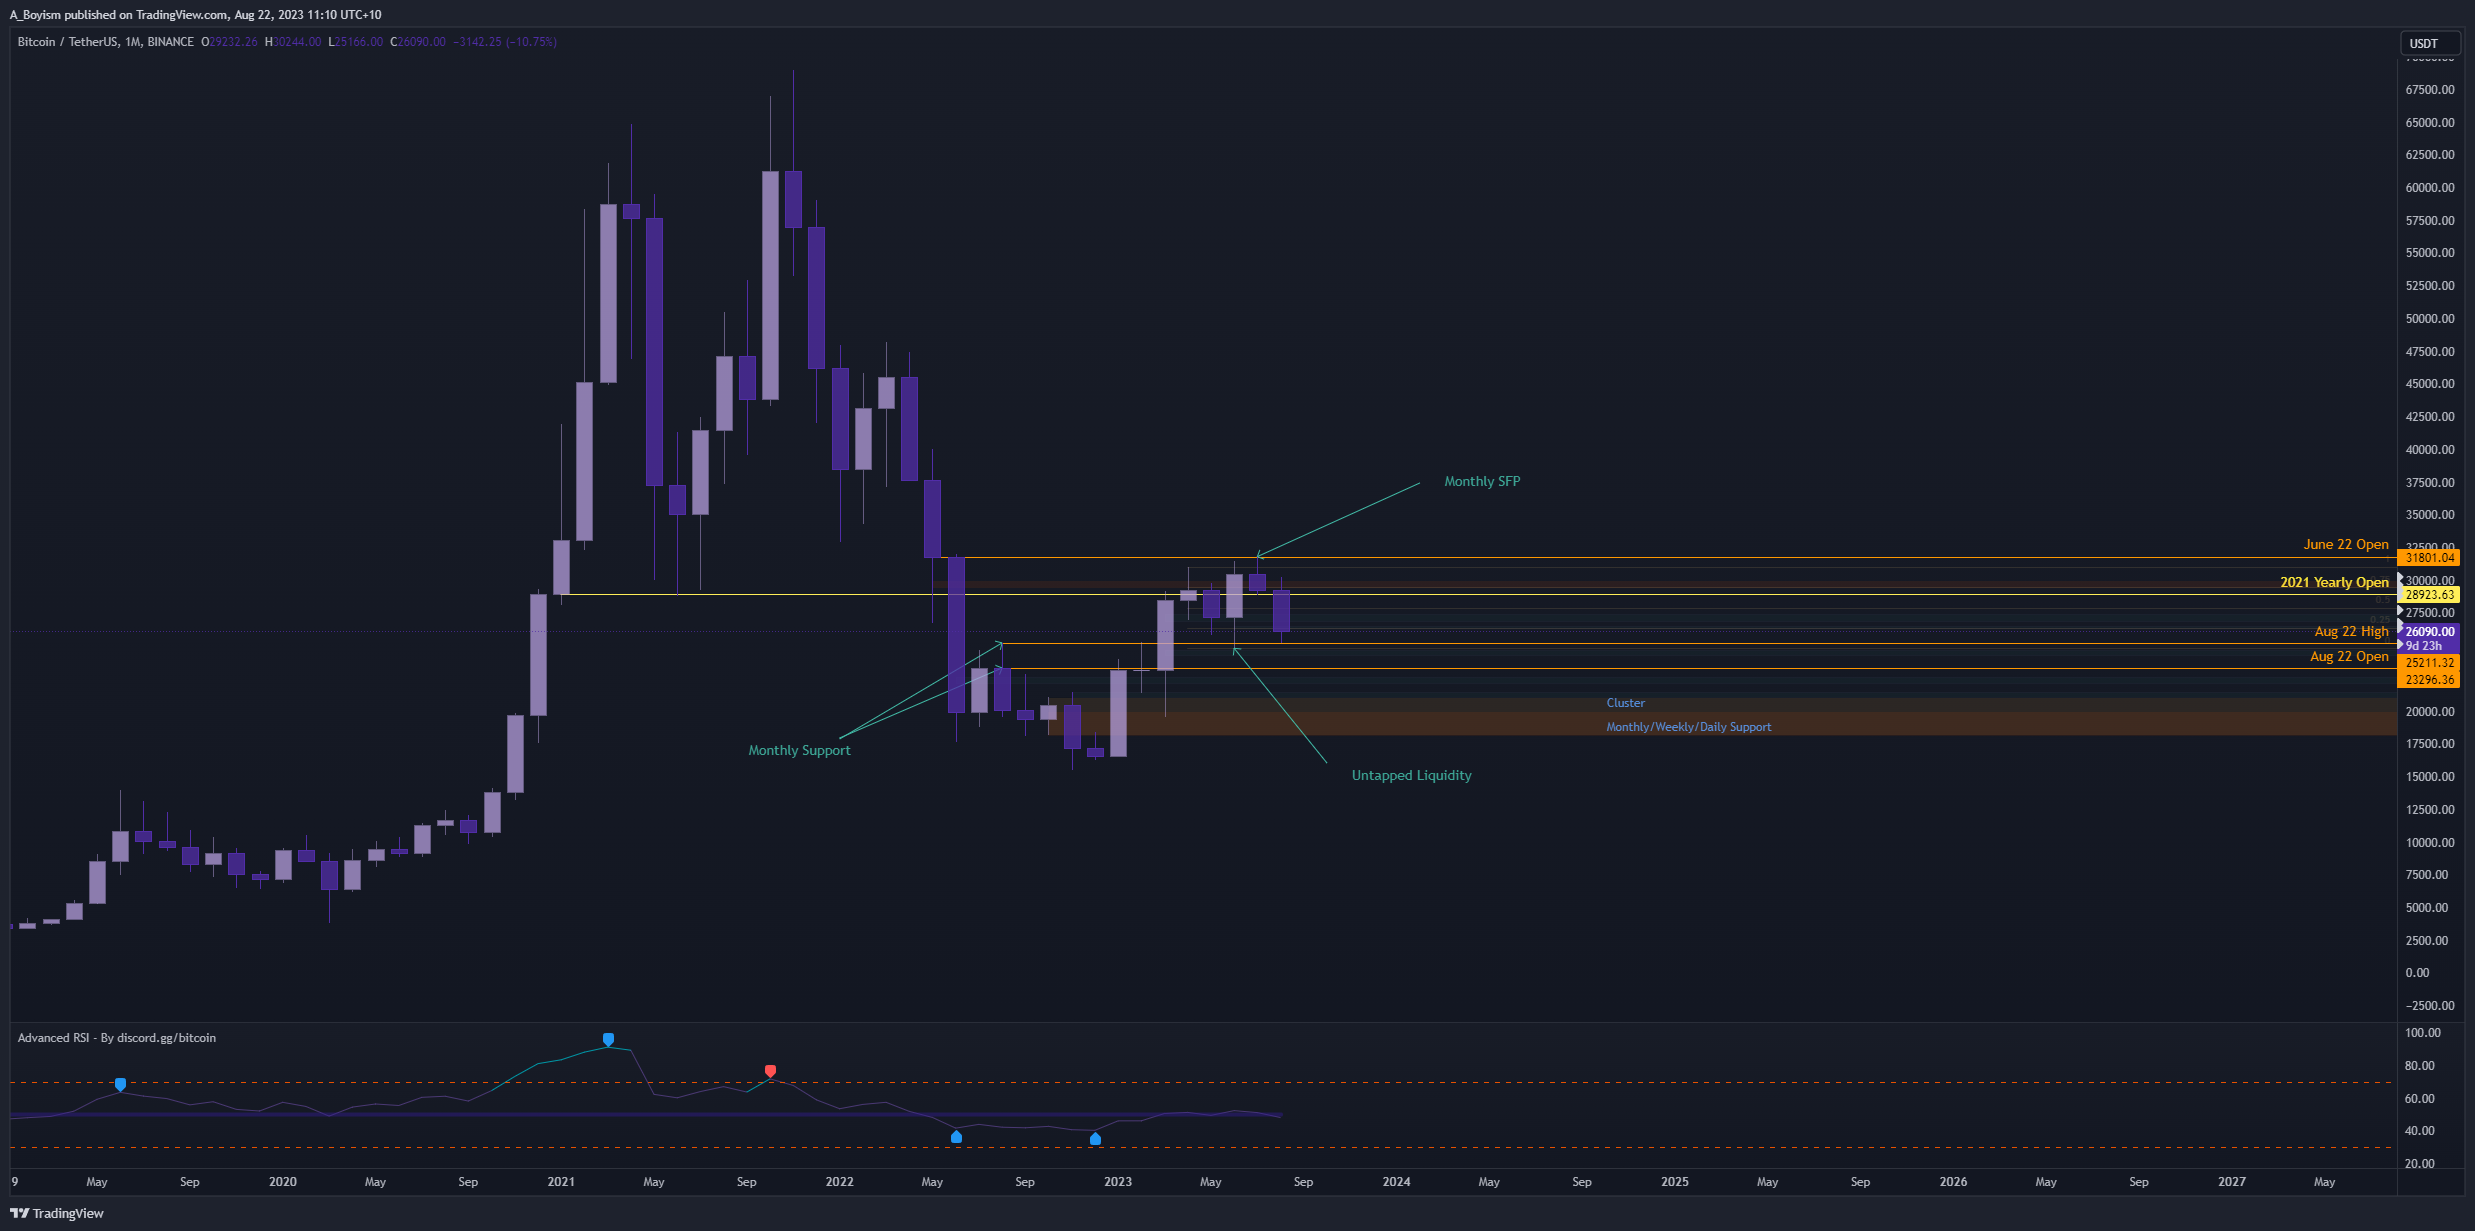2475x1231 pixels.
Task: Click the Monthly Support annotation label
Action: (799, 751)
